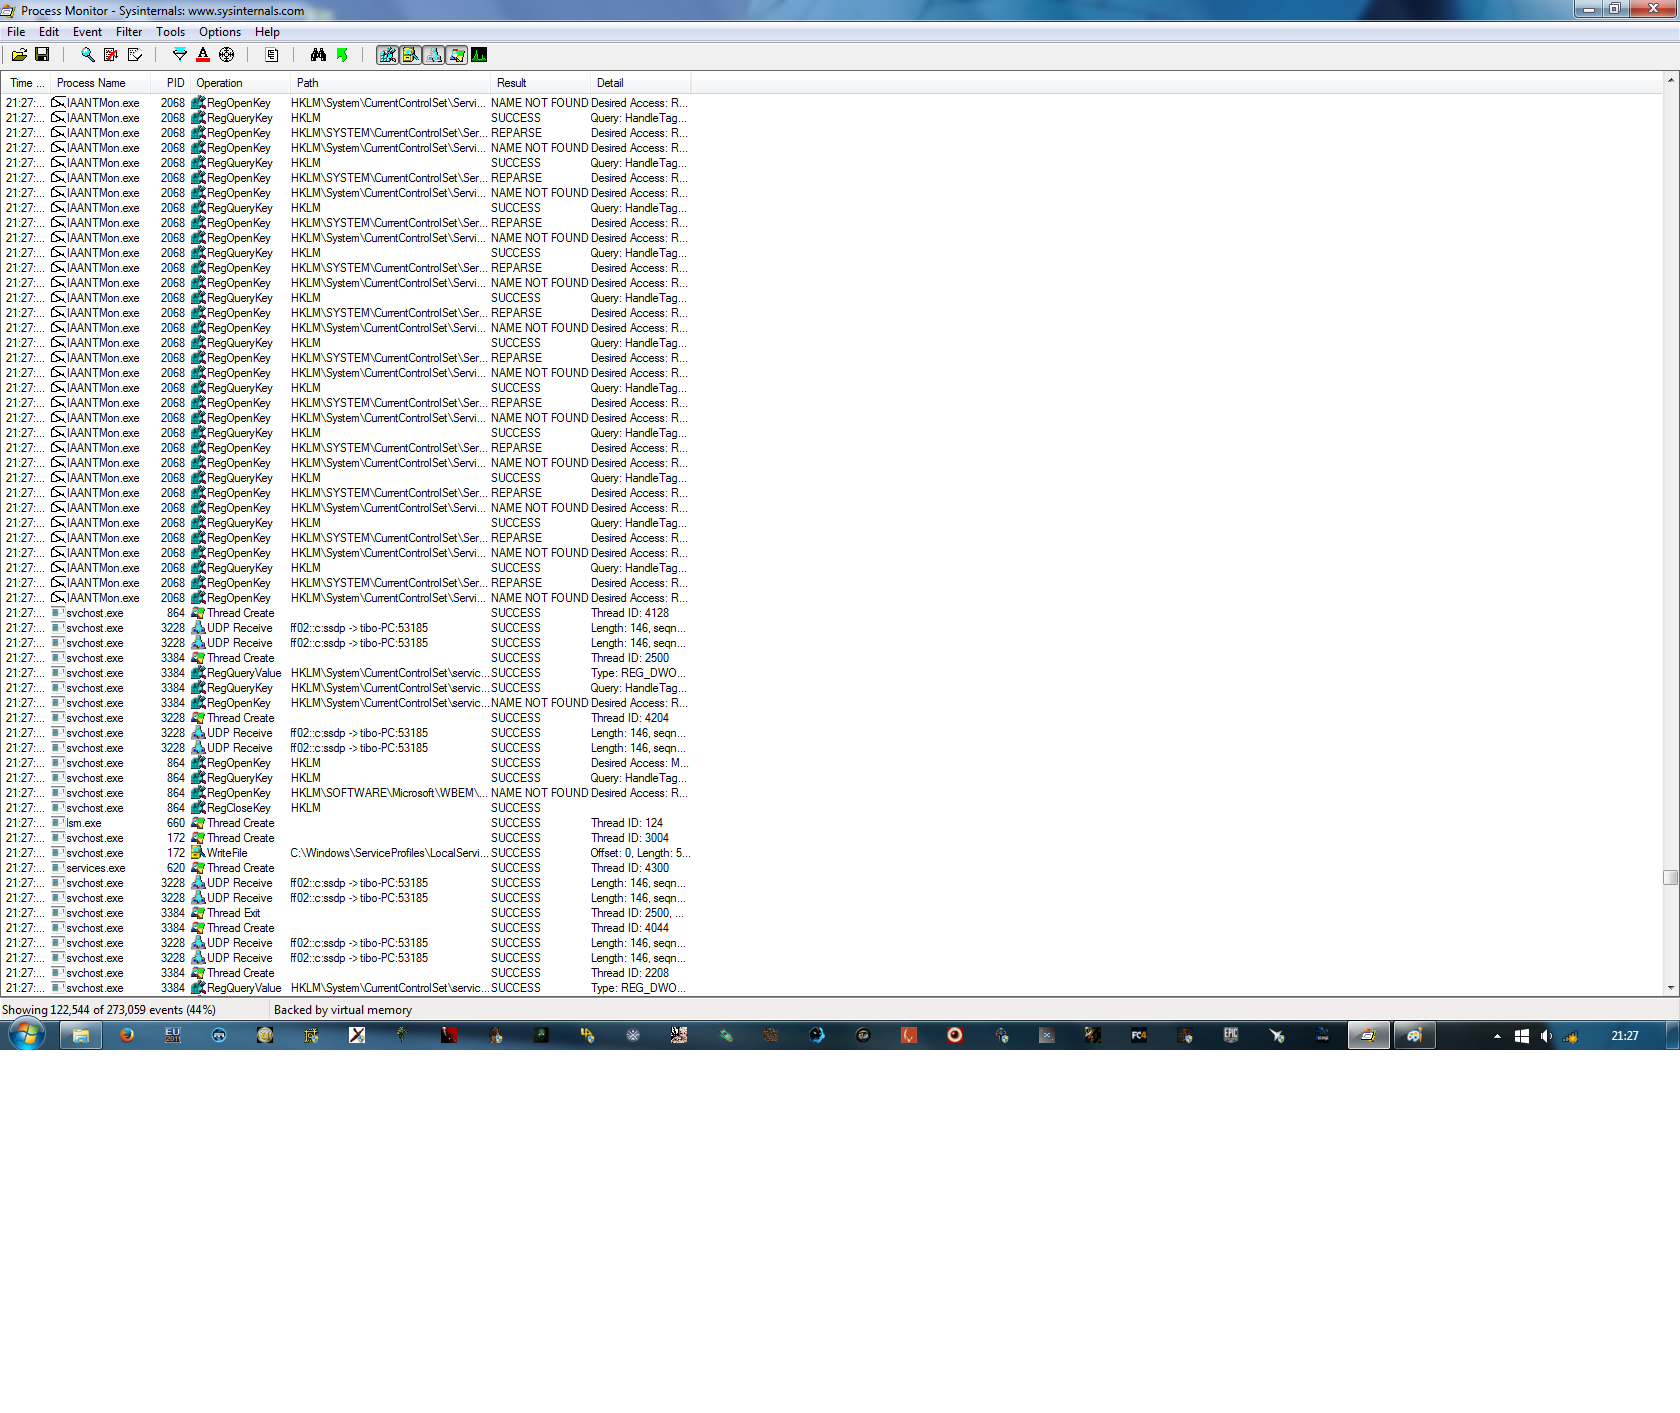Click the vertical scrollbar down arrow
This screenshot has width=1680, height=1413.
pos(1671,988)
